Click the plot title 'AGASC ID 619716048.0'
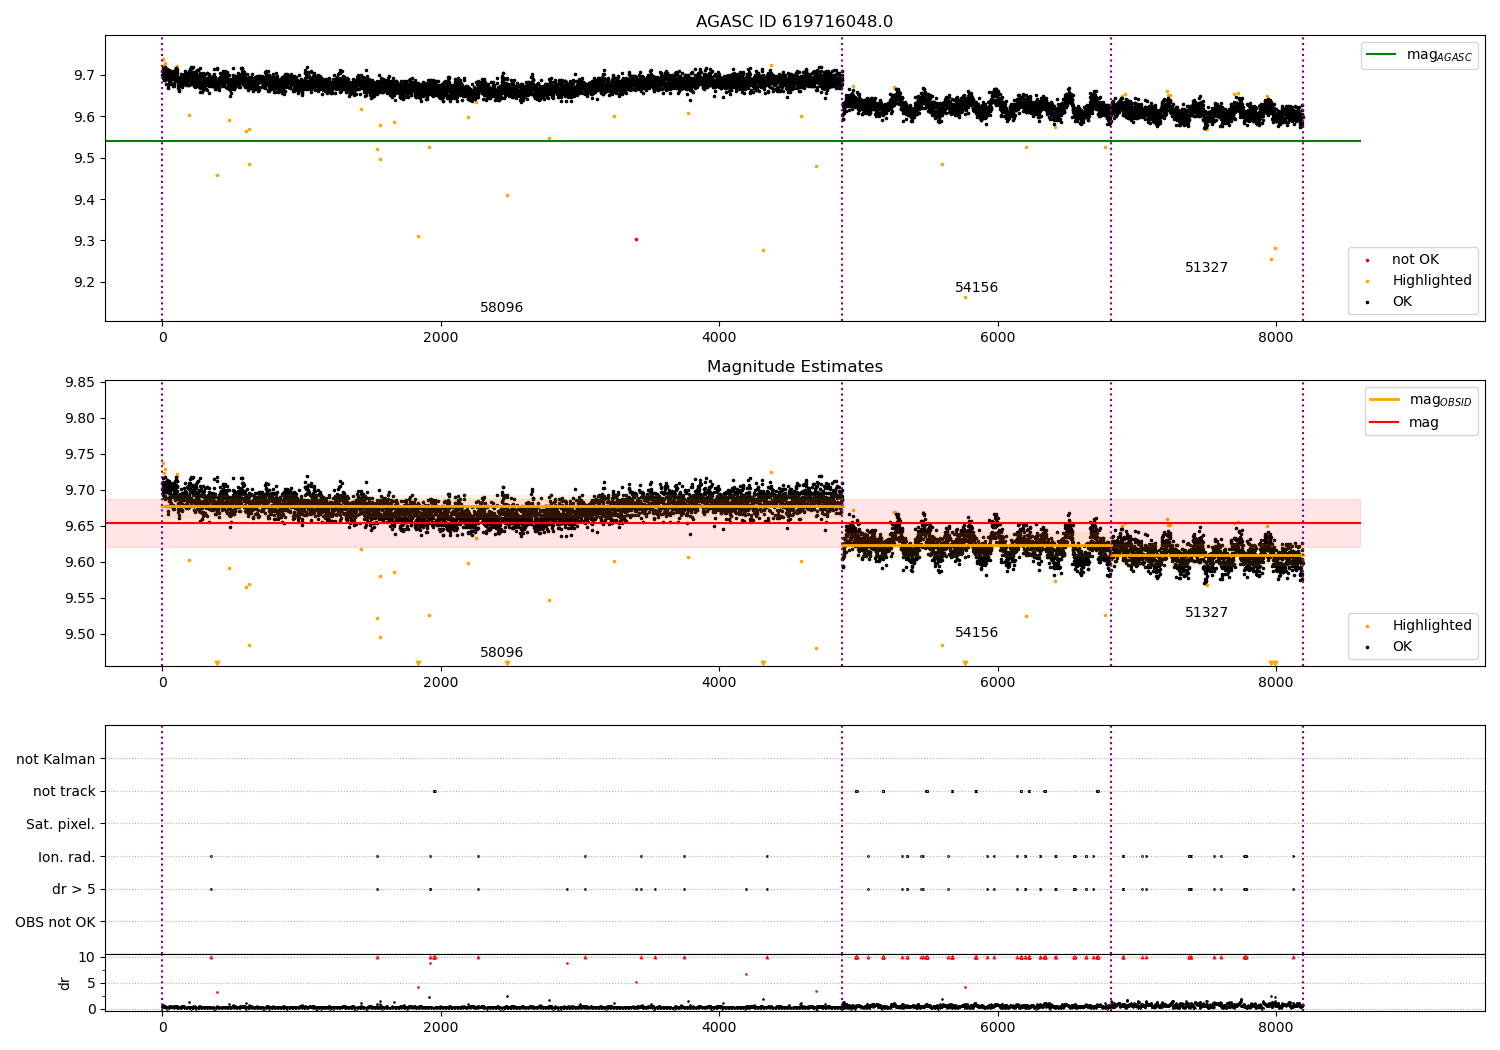This screenshot has width=1500, height=1050. click(x=794, y=22)
